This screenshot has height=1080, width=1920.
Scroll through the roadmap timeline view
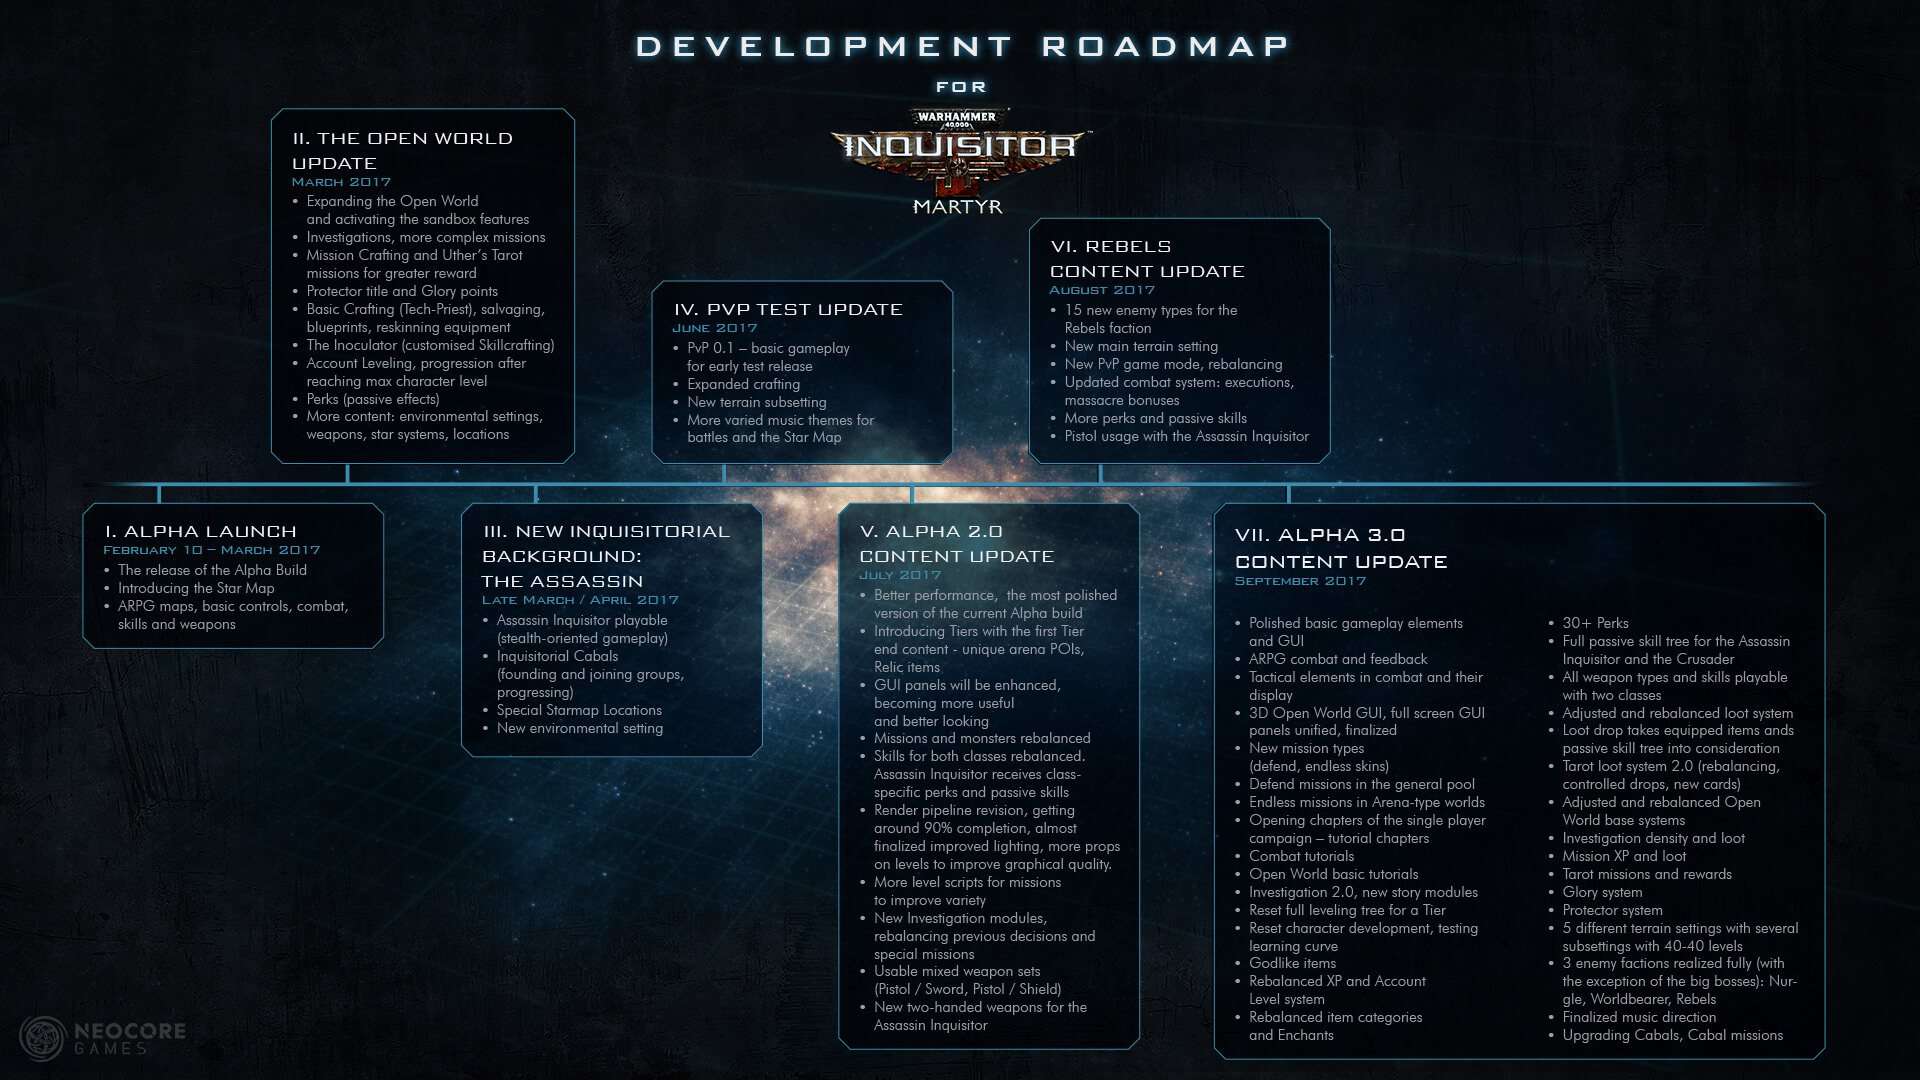tap(960, 487)
